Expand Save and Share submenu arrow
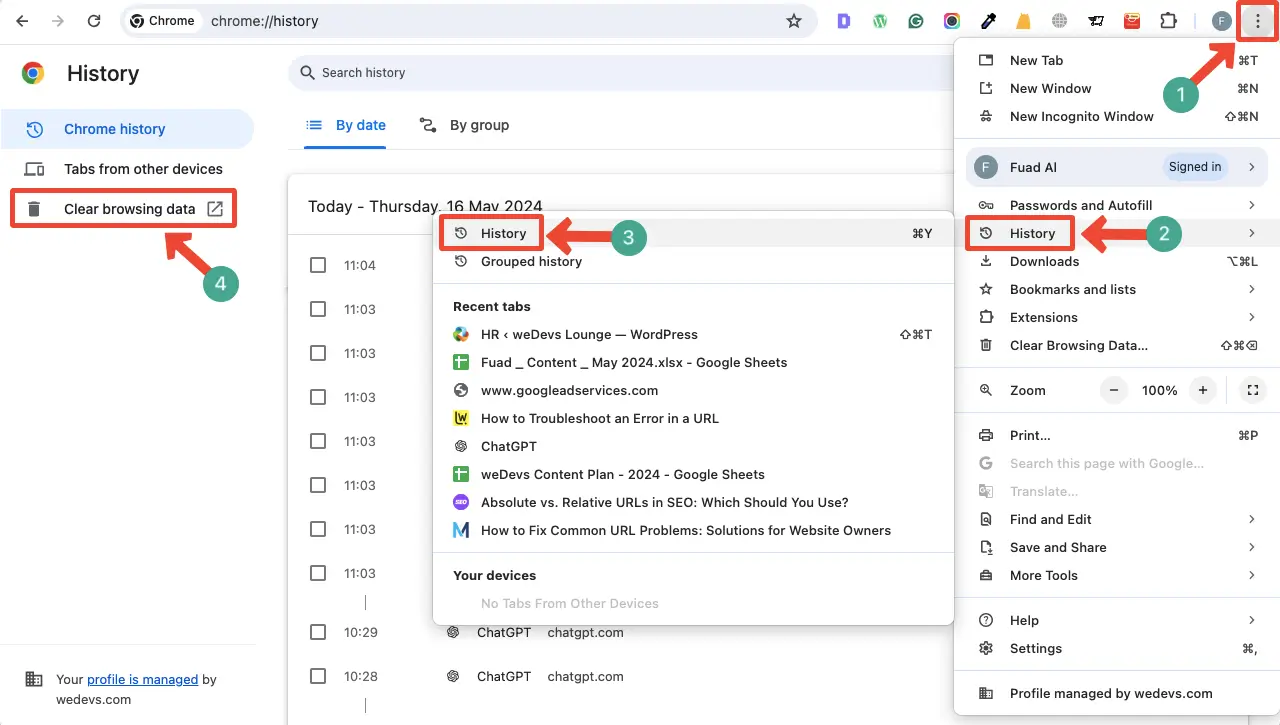Screen dimensions: 1280x725 1251,547
